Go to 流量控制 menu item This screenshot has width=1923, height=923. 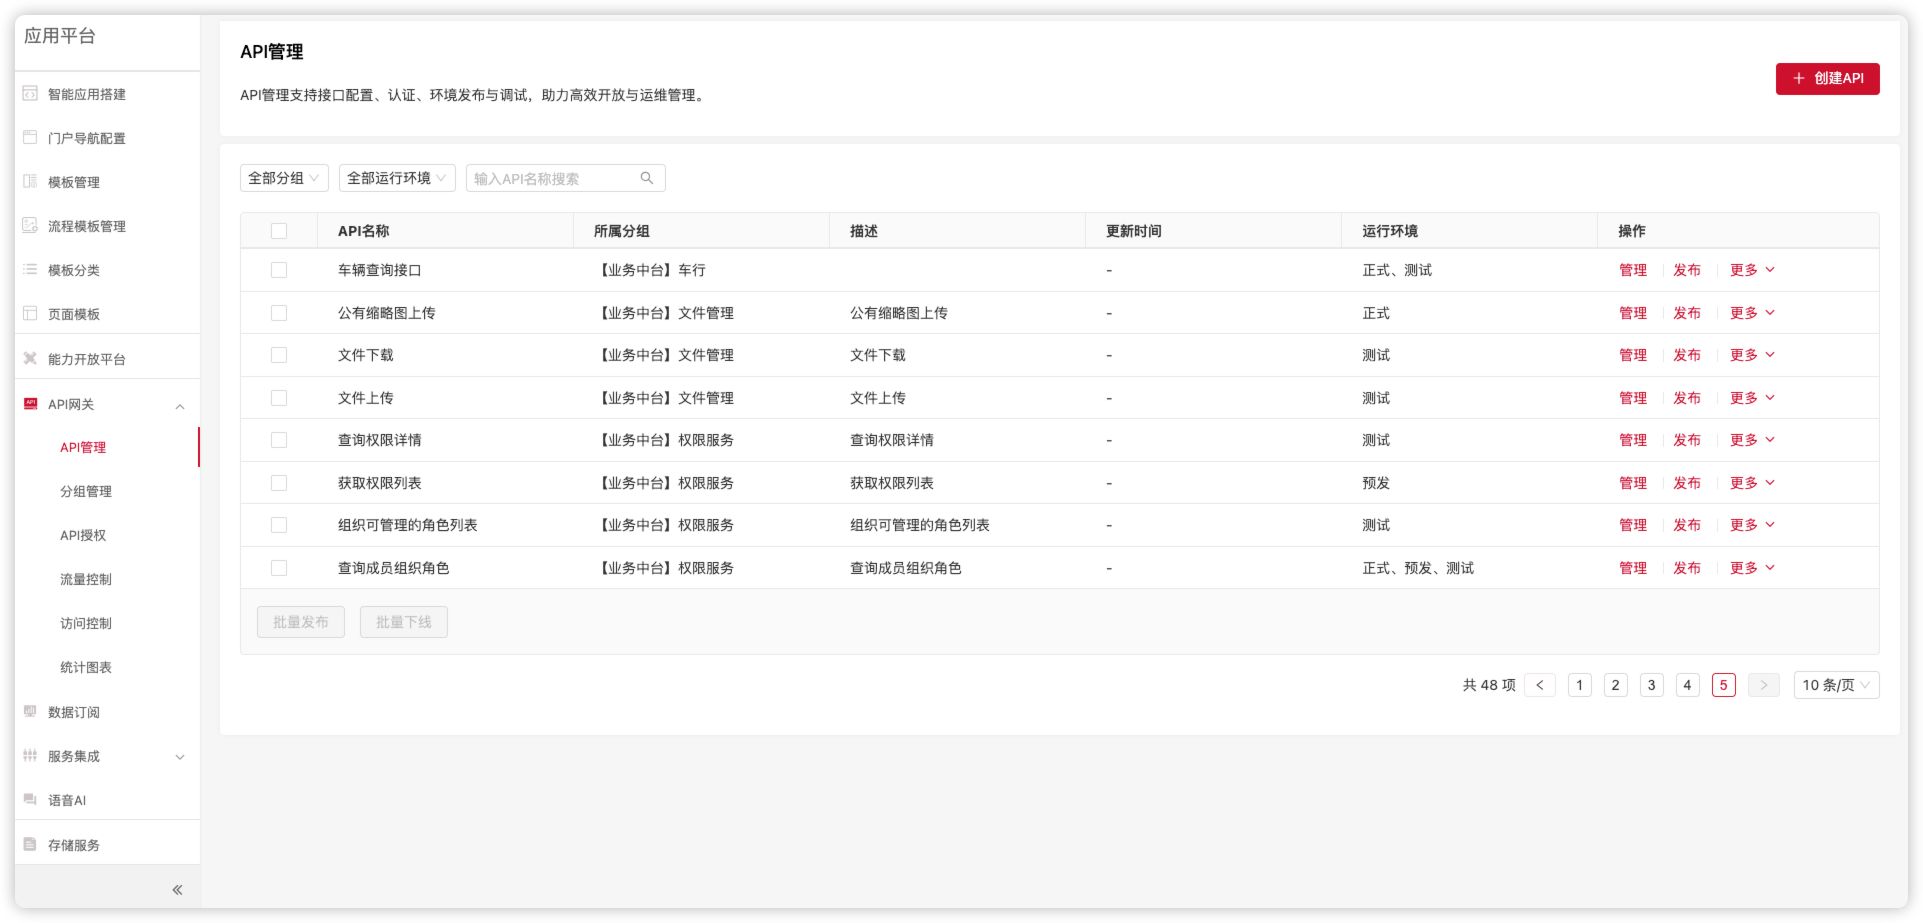click(84, 579)
